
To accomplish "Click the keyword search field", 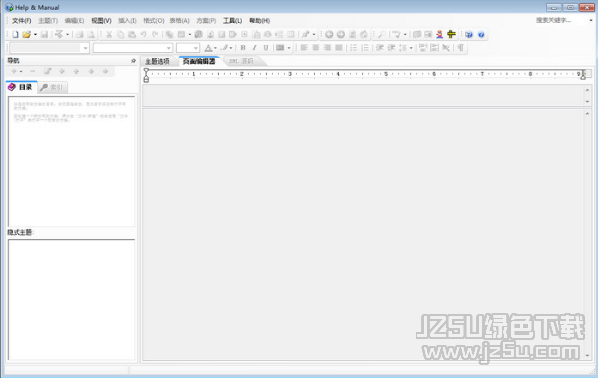I will (x=561, y=20).
